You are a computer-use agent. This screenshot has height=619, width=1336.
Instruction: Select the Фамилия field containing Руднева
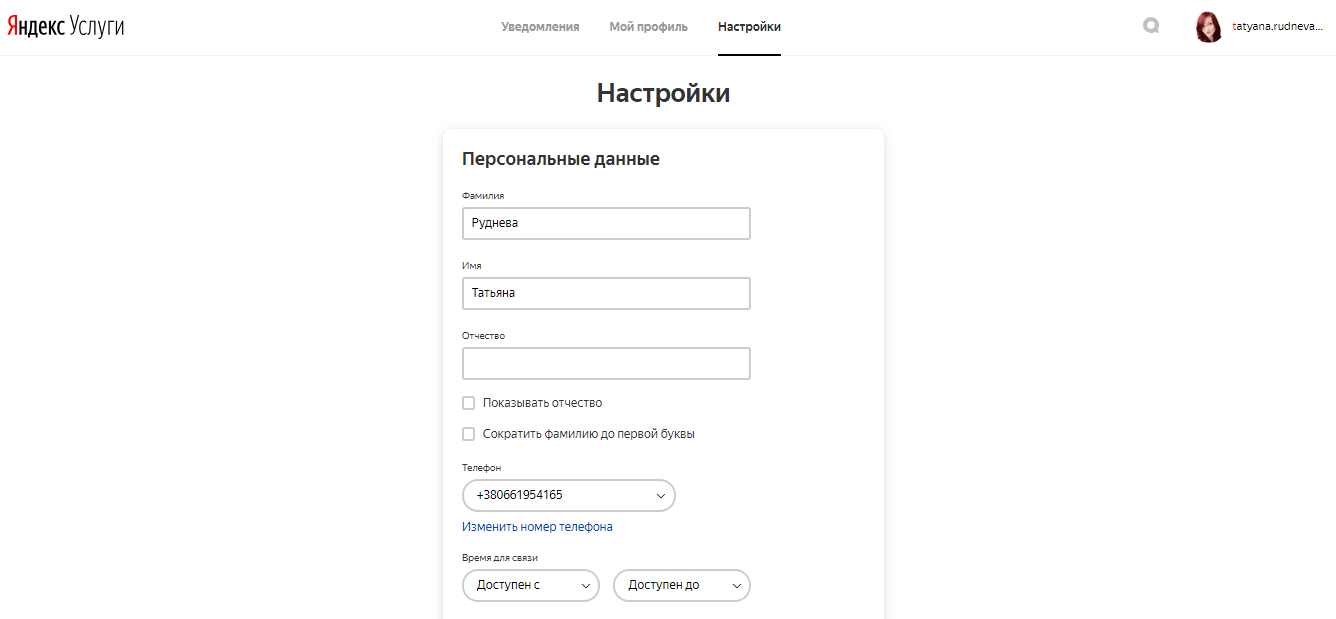[606, 223]
